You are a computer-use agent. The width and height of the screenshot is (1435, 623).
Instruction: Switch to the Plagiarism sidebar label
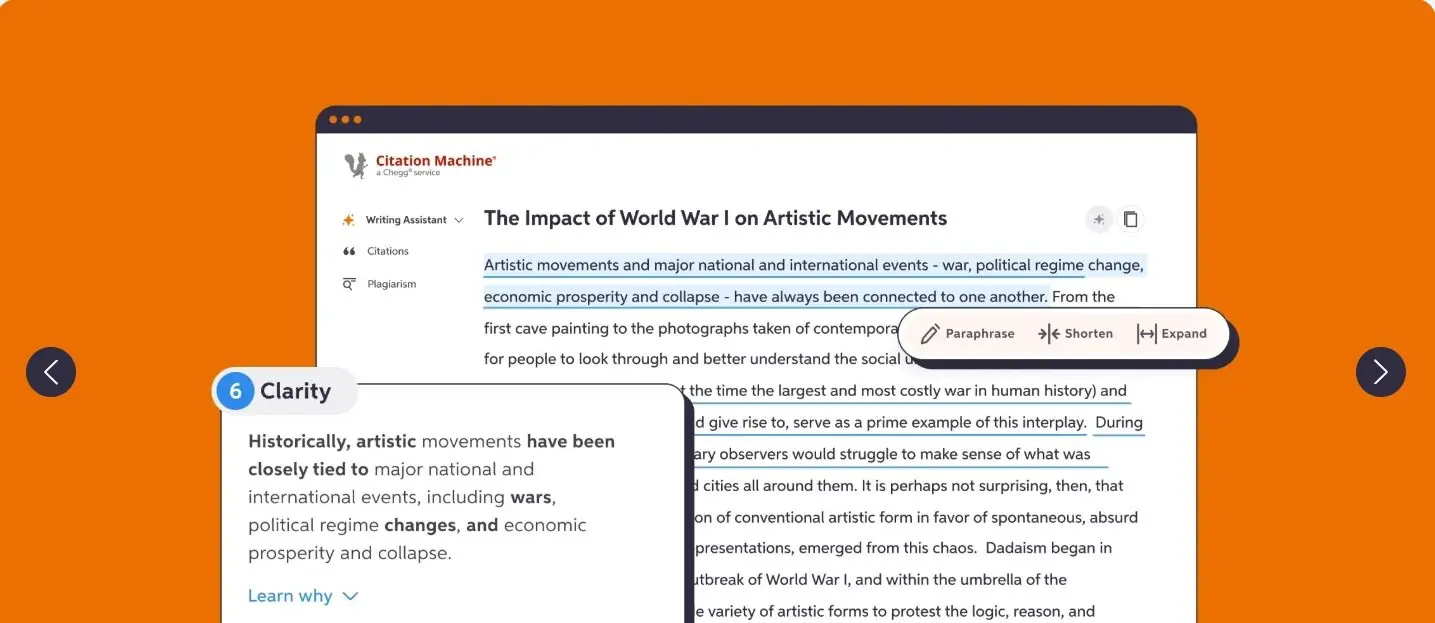click(391, 284)
